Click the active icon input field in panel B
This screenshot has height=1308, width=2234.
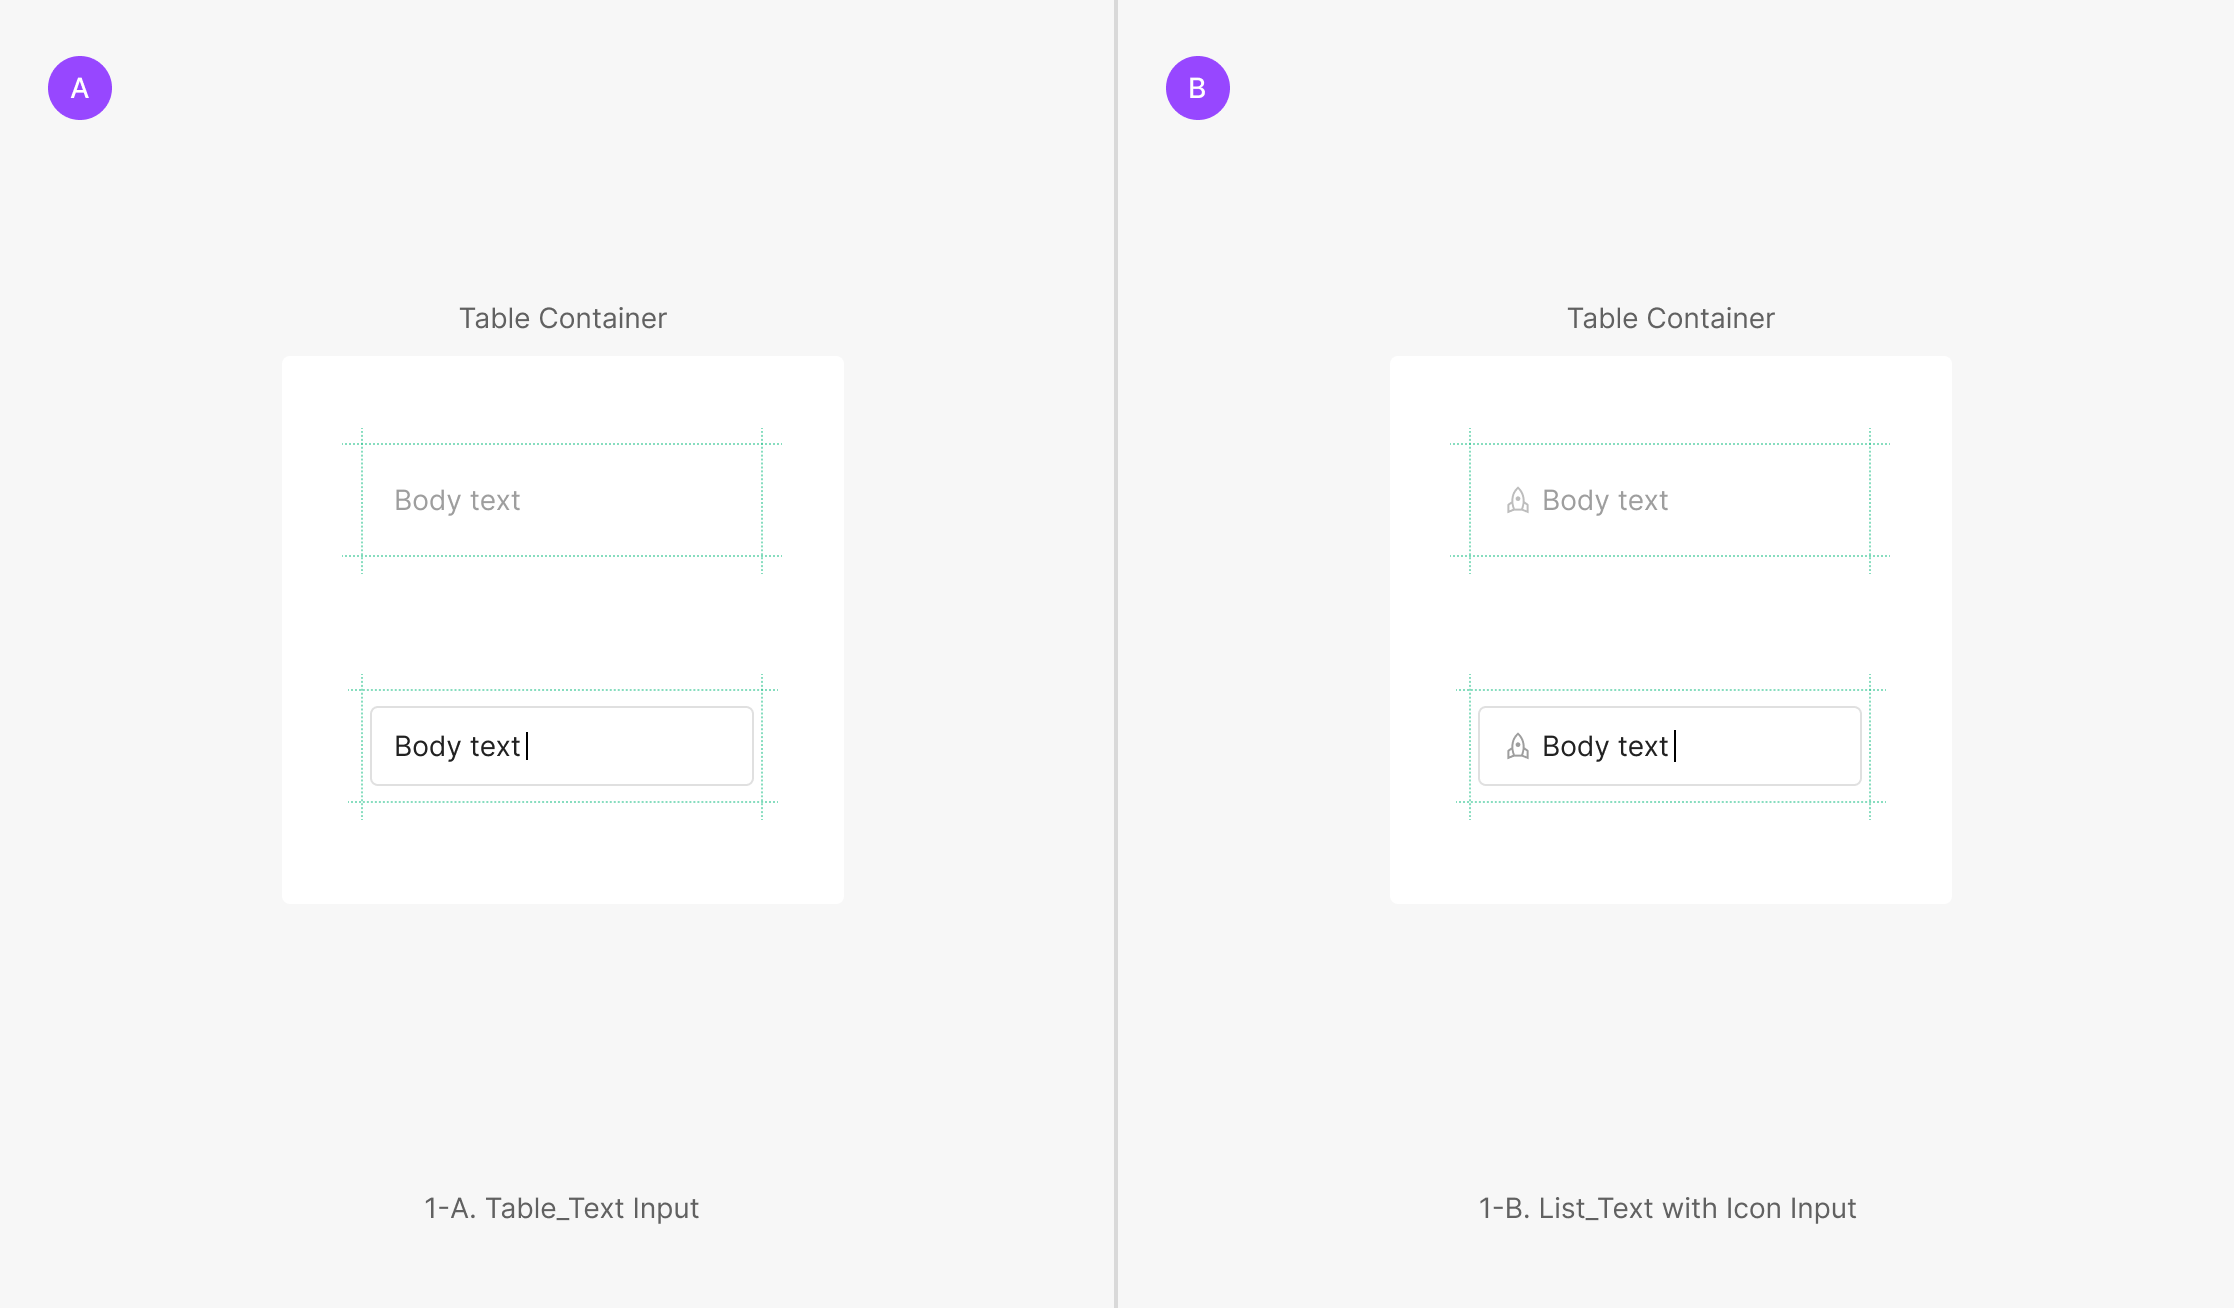coord(1669,746)
